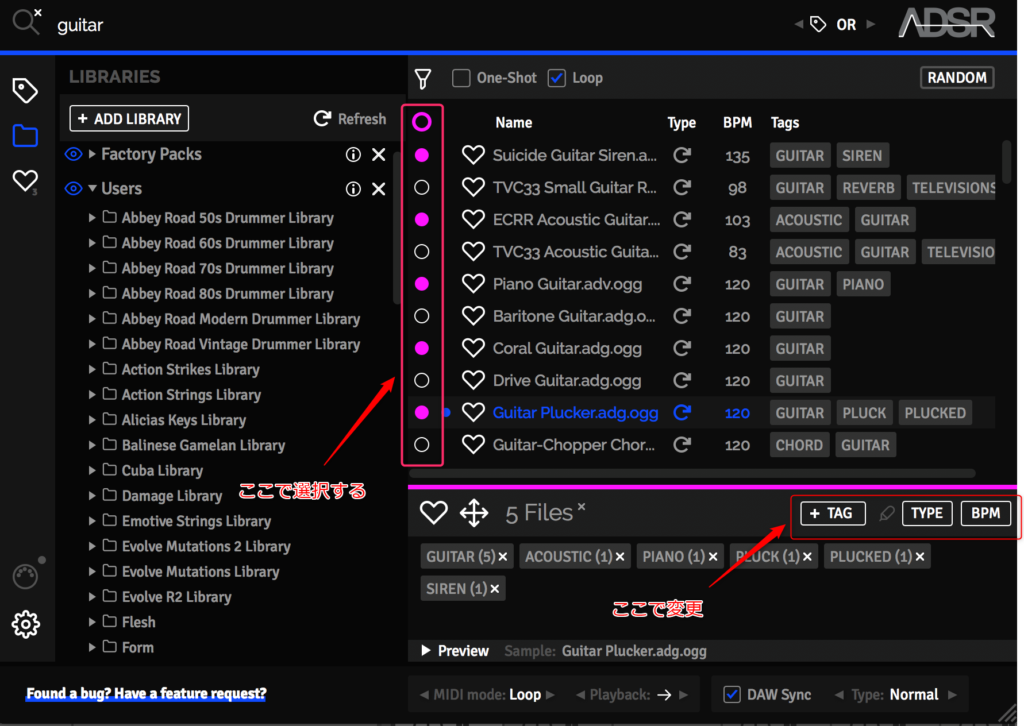The height and width of the screenshot is (726, 1024).
Task: Click the loop type icon for Piano Guitar
Action: [x=682, y=284]
